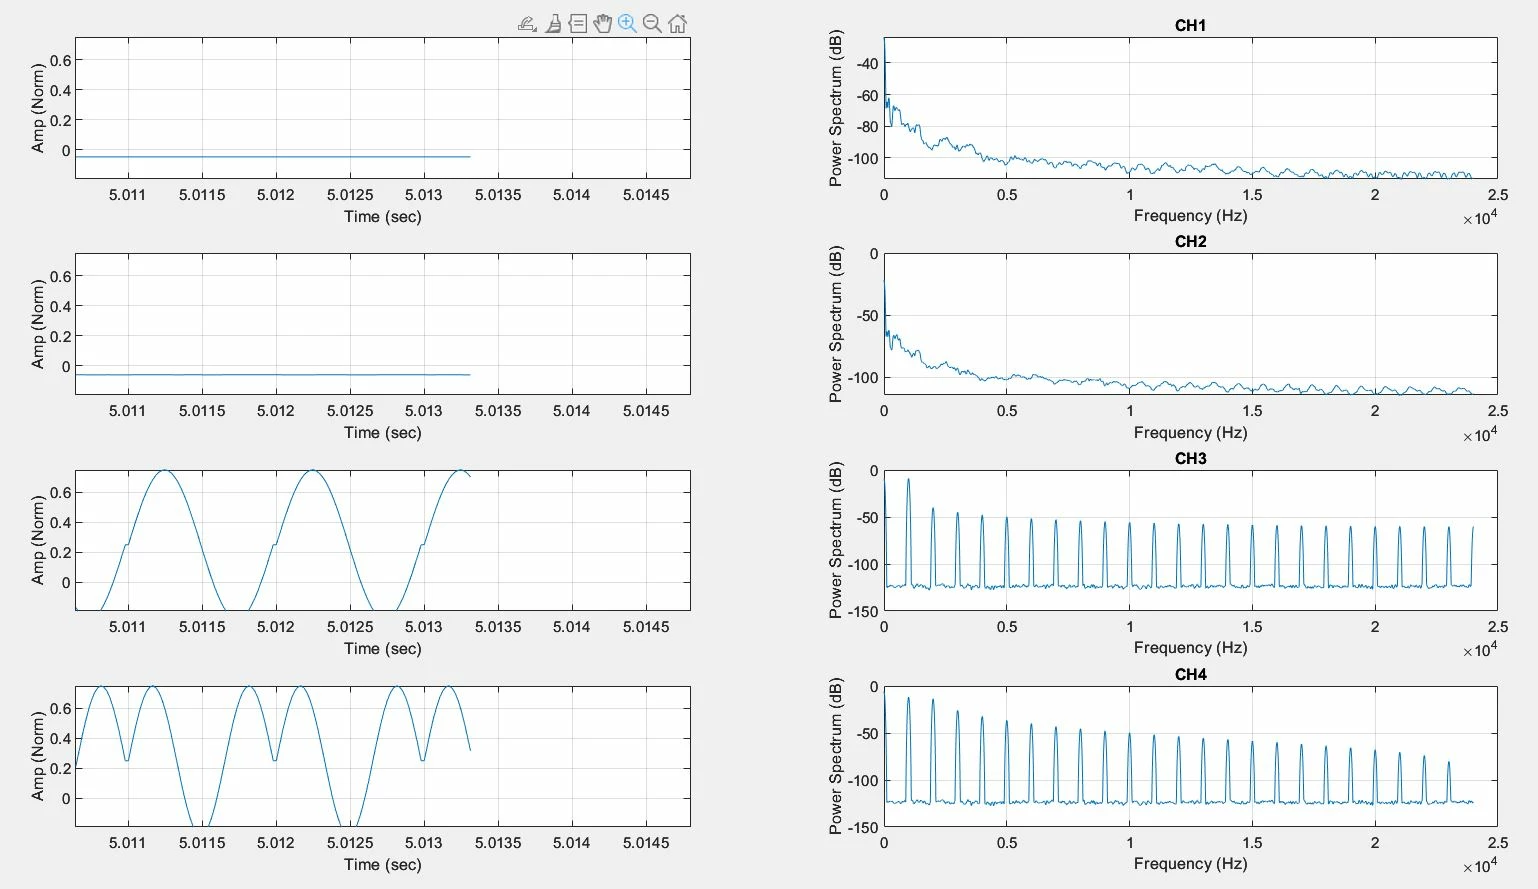
Task: Click the flat signal line in the first time plot
Action: (x=272, y=157)
